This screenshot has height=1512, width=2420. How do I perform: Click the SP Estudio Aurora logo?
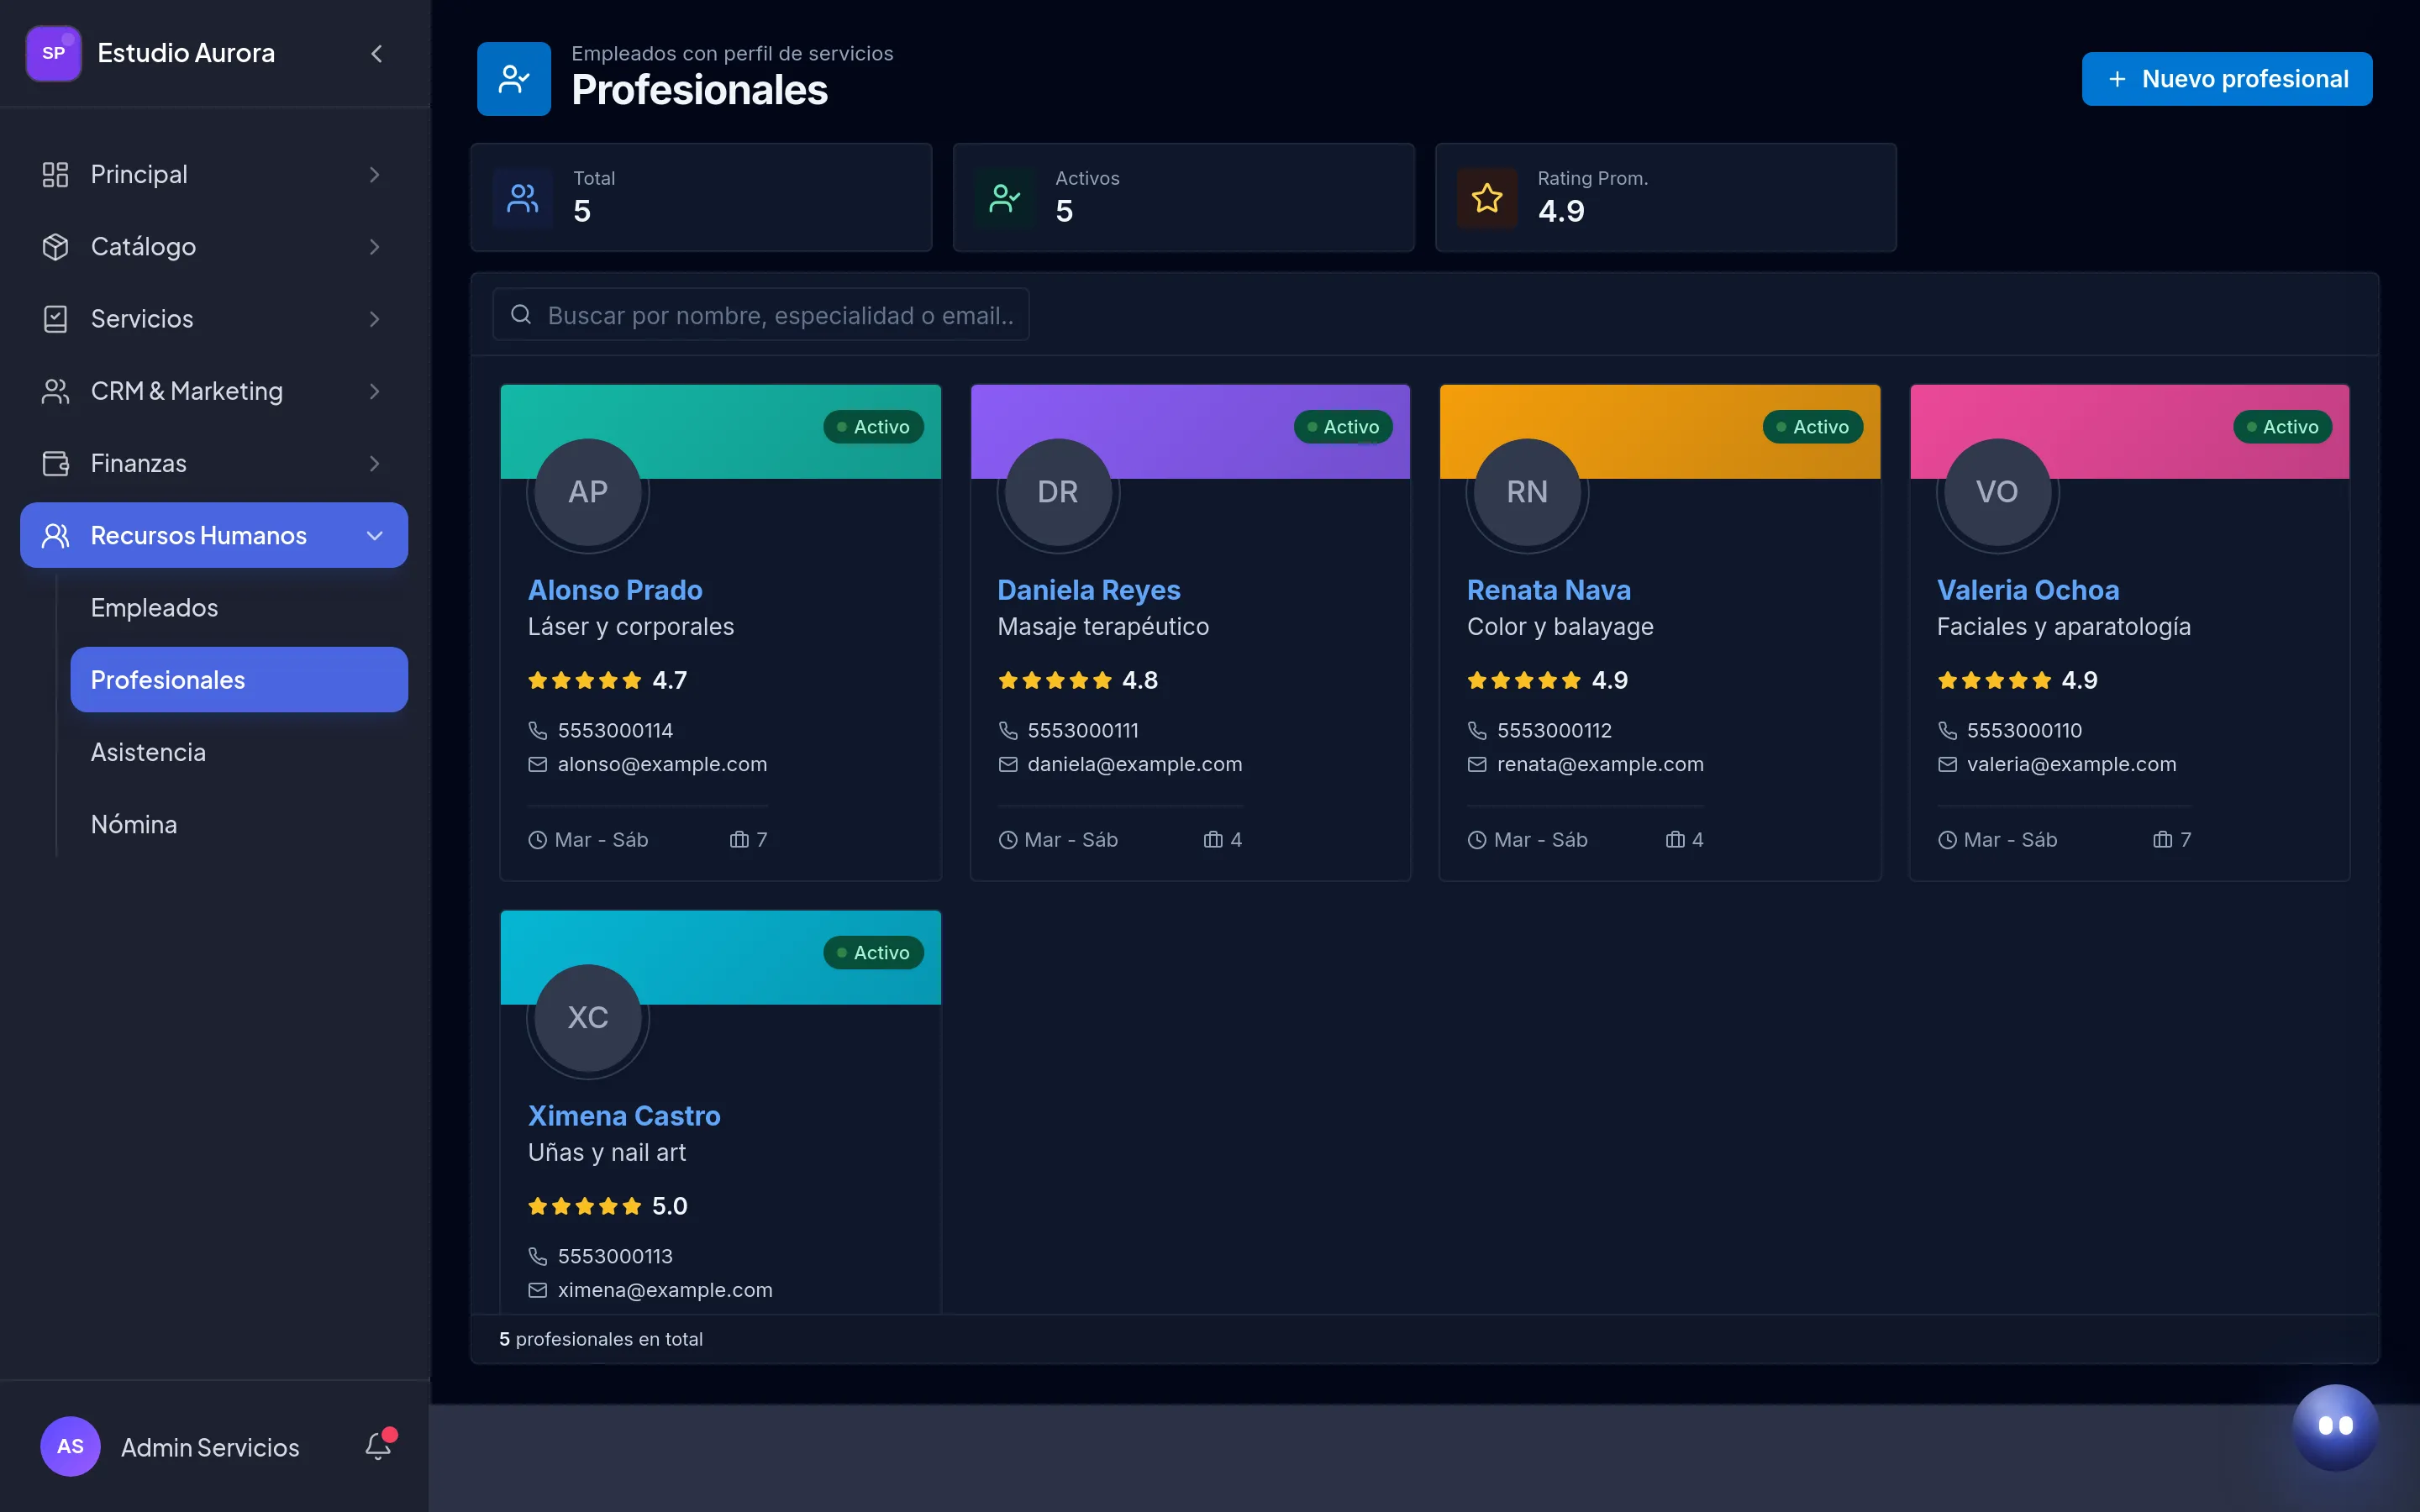(x=54, y=53)
